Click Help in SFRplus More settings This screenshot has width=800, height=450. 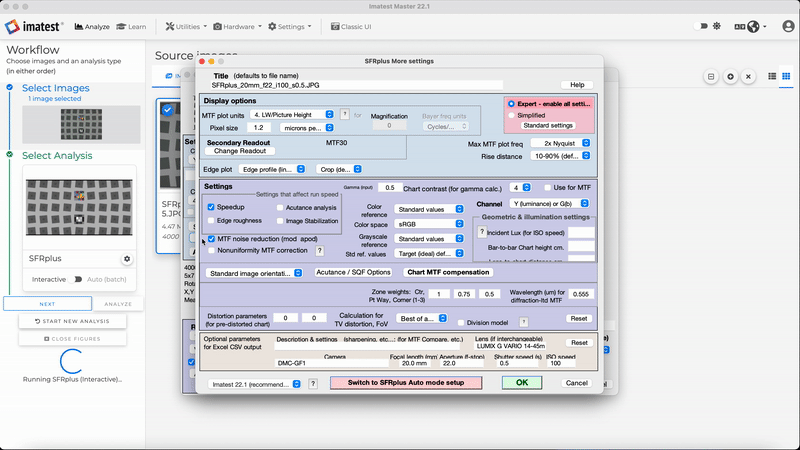click(577, 85)
